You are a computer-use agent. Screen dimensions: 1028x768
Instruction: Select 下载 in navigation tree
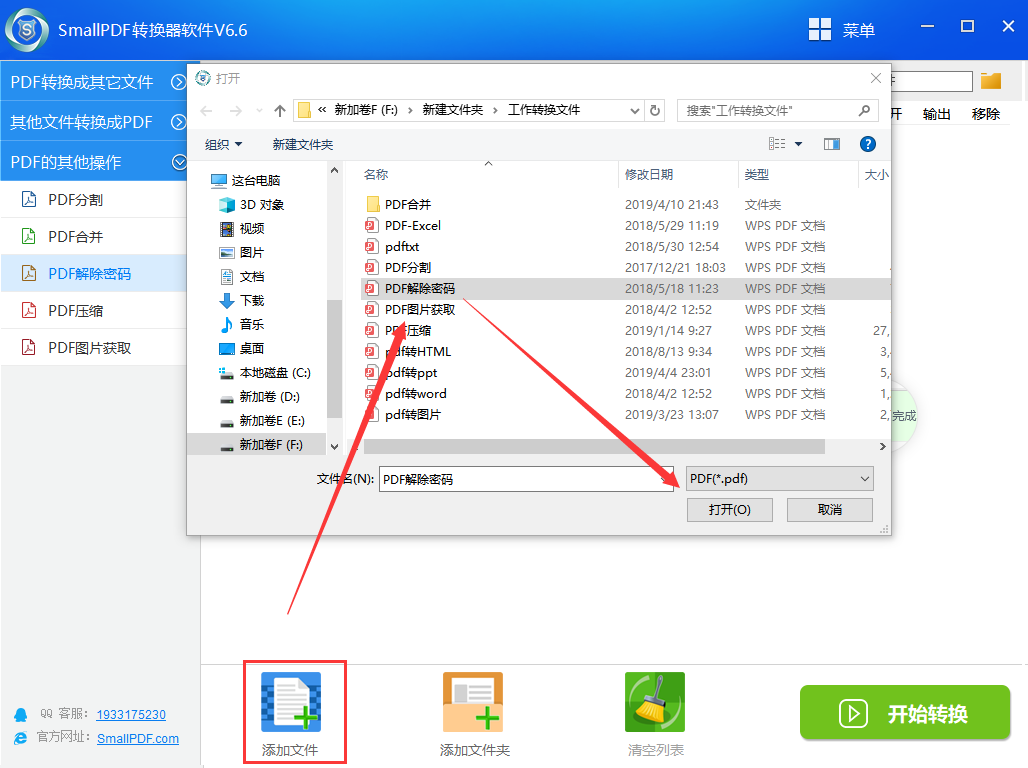click(243, 300)
